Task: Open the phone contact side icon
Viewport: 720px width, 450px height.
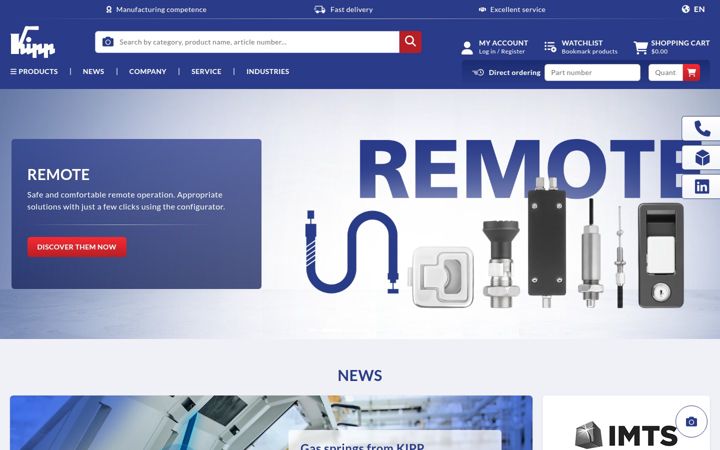Action: tap(702, 129)
